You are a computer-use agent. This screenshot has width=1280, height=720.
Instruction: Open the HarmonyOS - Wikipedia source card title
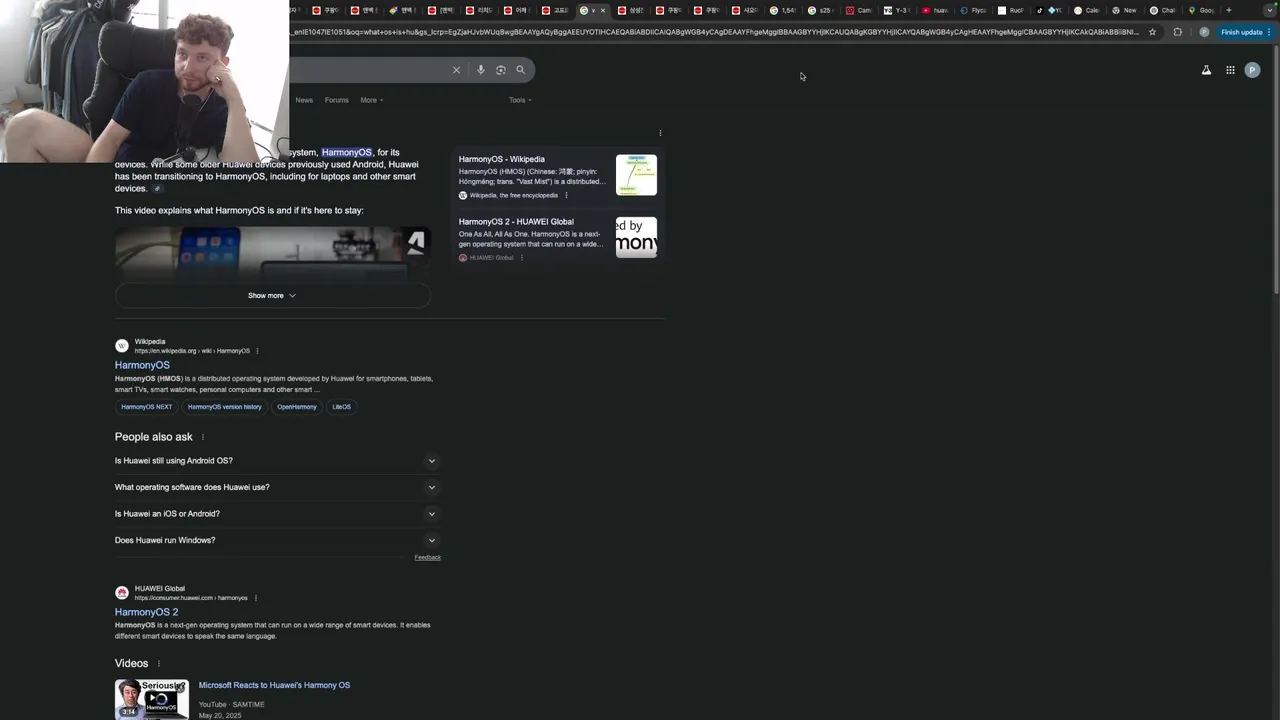(x=502, y=159)
